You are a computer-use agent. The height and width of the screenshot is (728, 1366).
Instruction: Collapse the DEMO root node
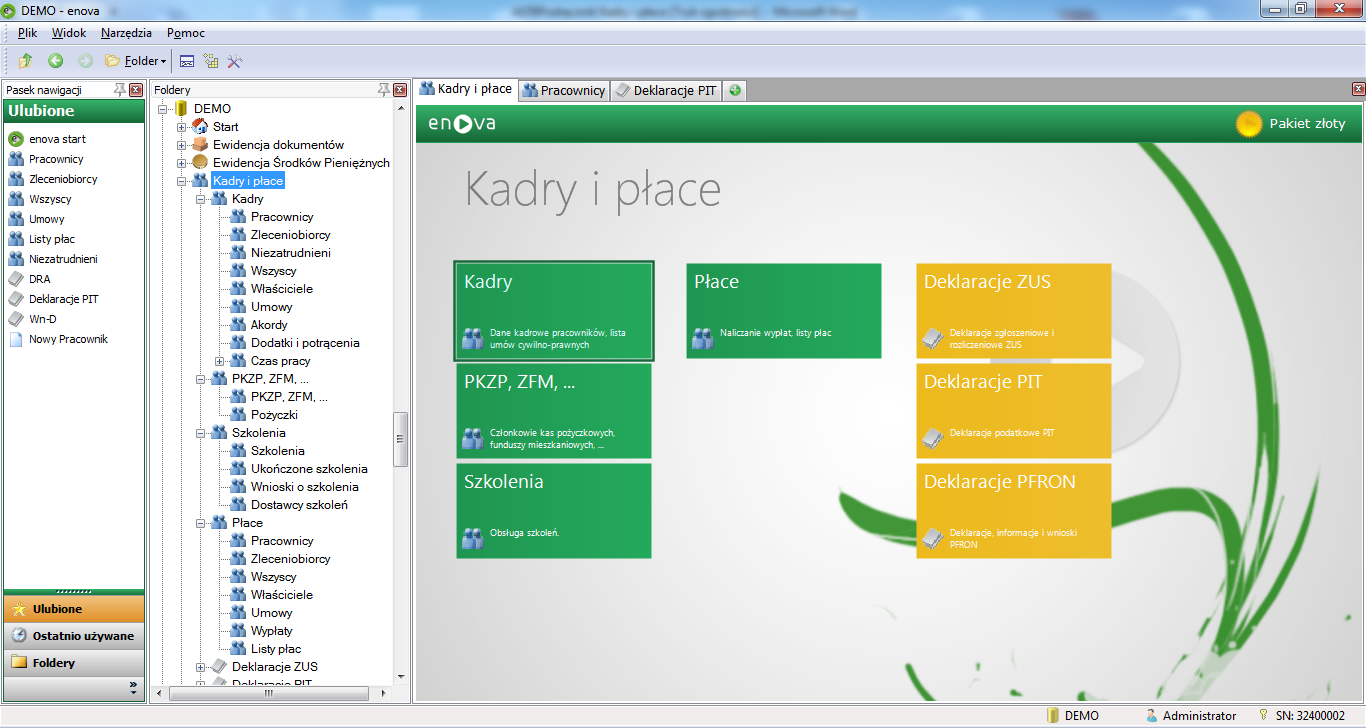click(163, 108)
